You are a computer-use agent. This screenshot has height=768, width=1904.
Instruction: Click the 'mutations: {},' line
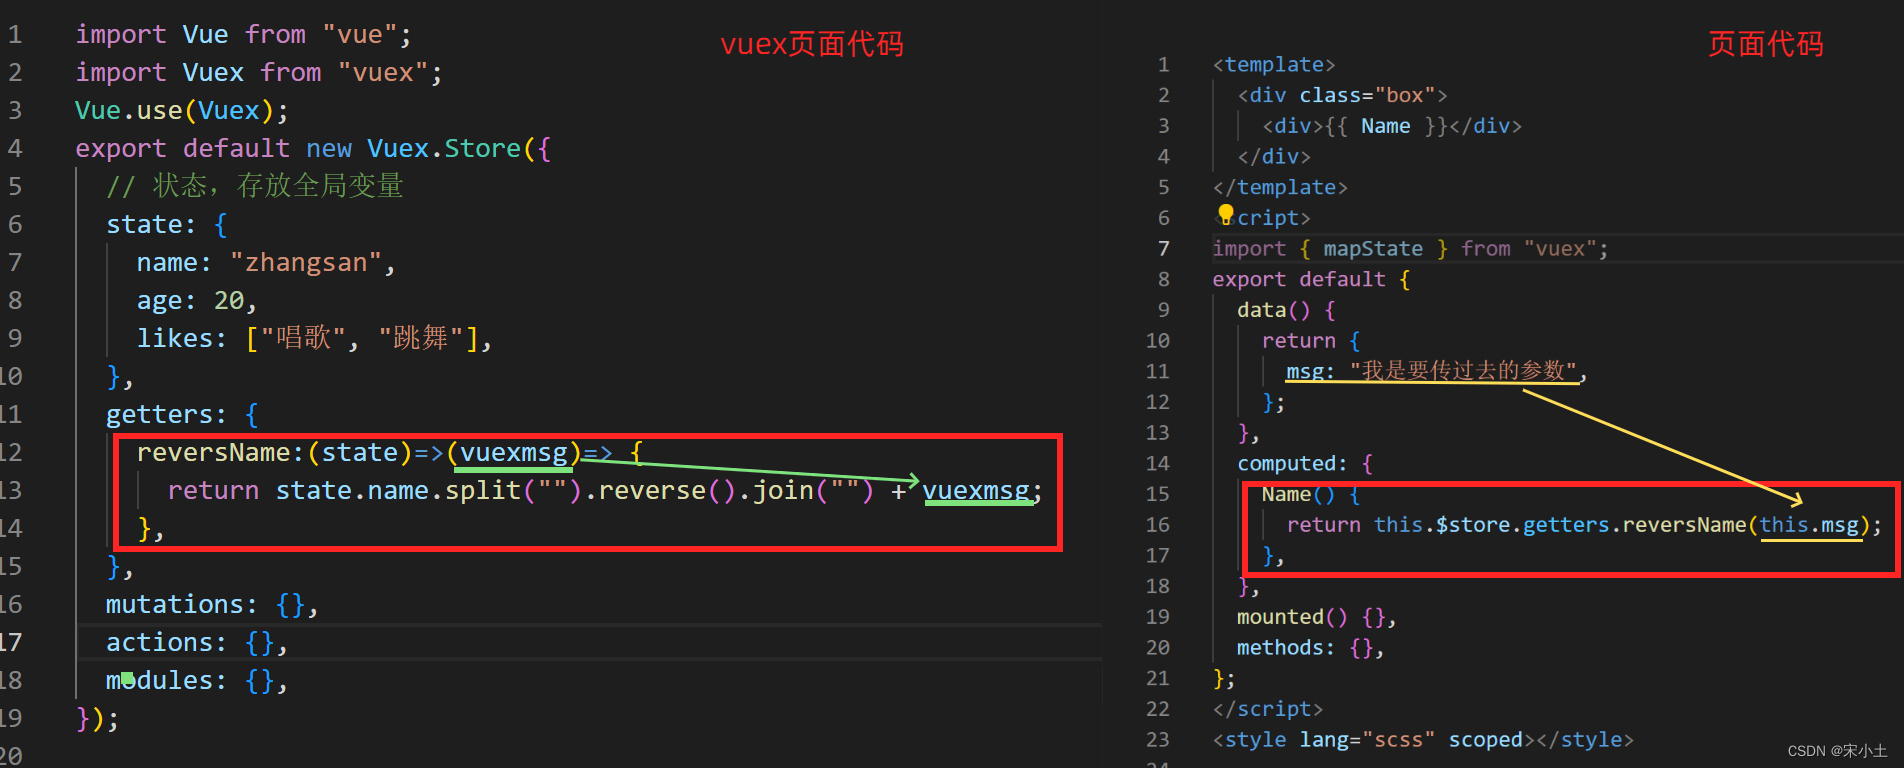212,605
